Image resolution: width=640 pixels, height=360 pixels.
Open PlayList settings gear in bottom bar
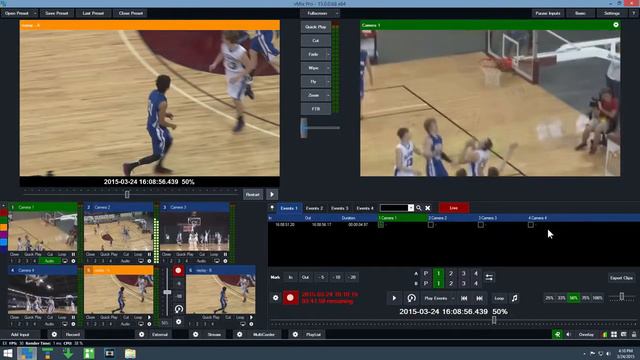(x=295, y=334)
